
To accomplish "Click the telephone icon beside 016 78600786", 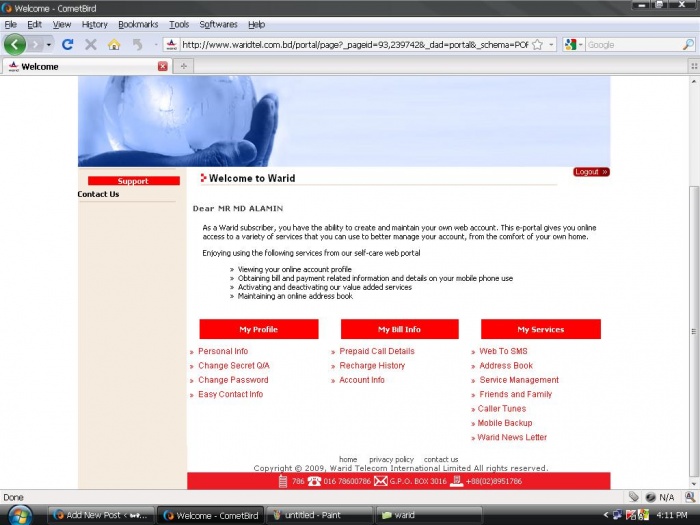I will (314, 481).
